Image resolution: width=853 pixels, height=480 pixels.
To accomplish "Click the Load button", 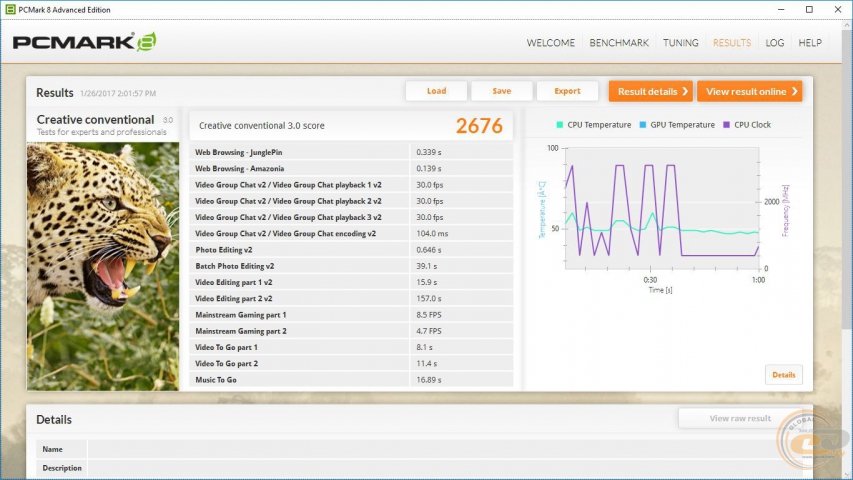I will tap(436, 91).
